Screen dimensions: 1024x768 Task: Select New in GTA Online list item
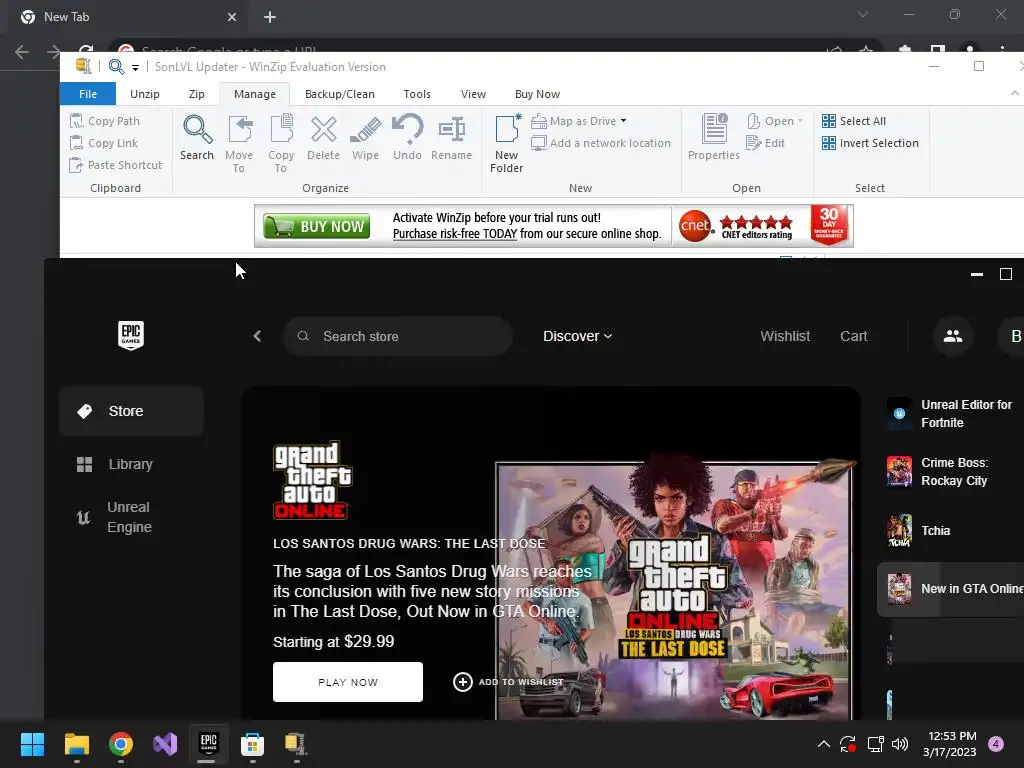pos(951,589)
